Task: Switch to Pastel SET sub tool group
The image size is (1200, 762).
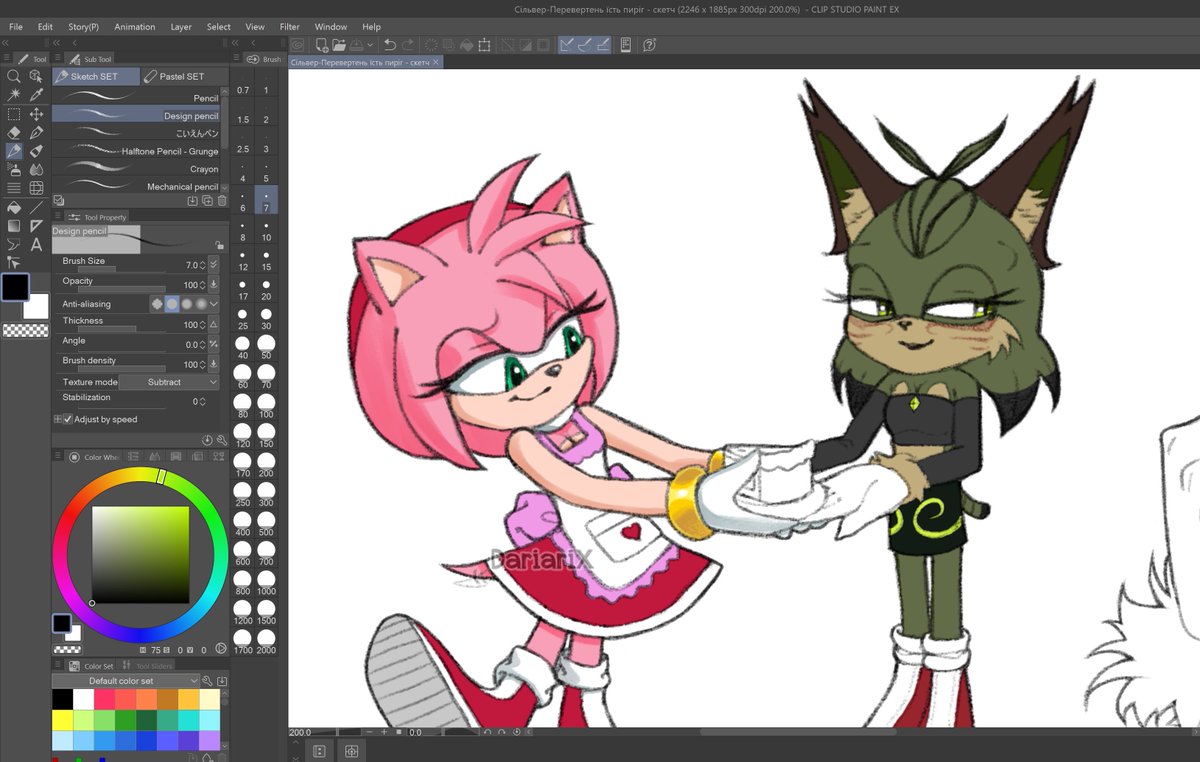Action: [180, 76]
